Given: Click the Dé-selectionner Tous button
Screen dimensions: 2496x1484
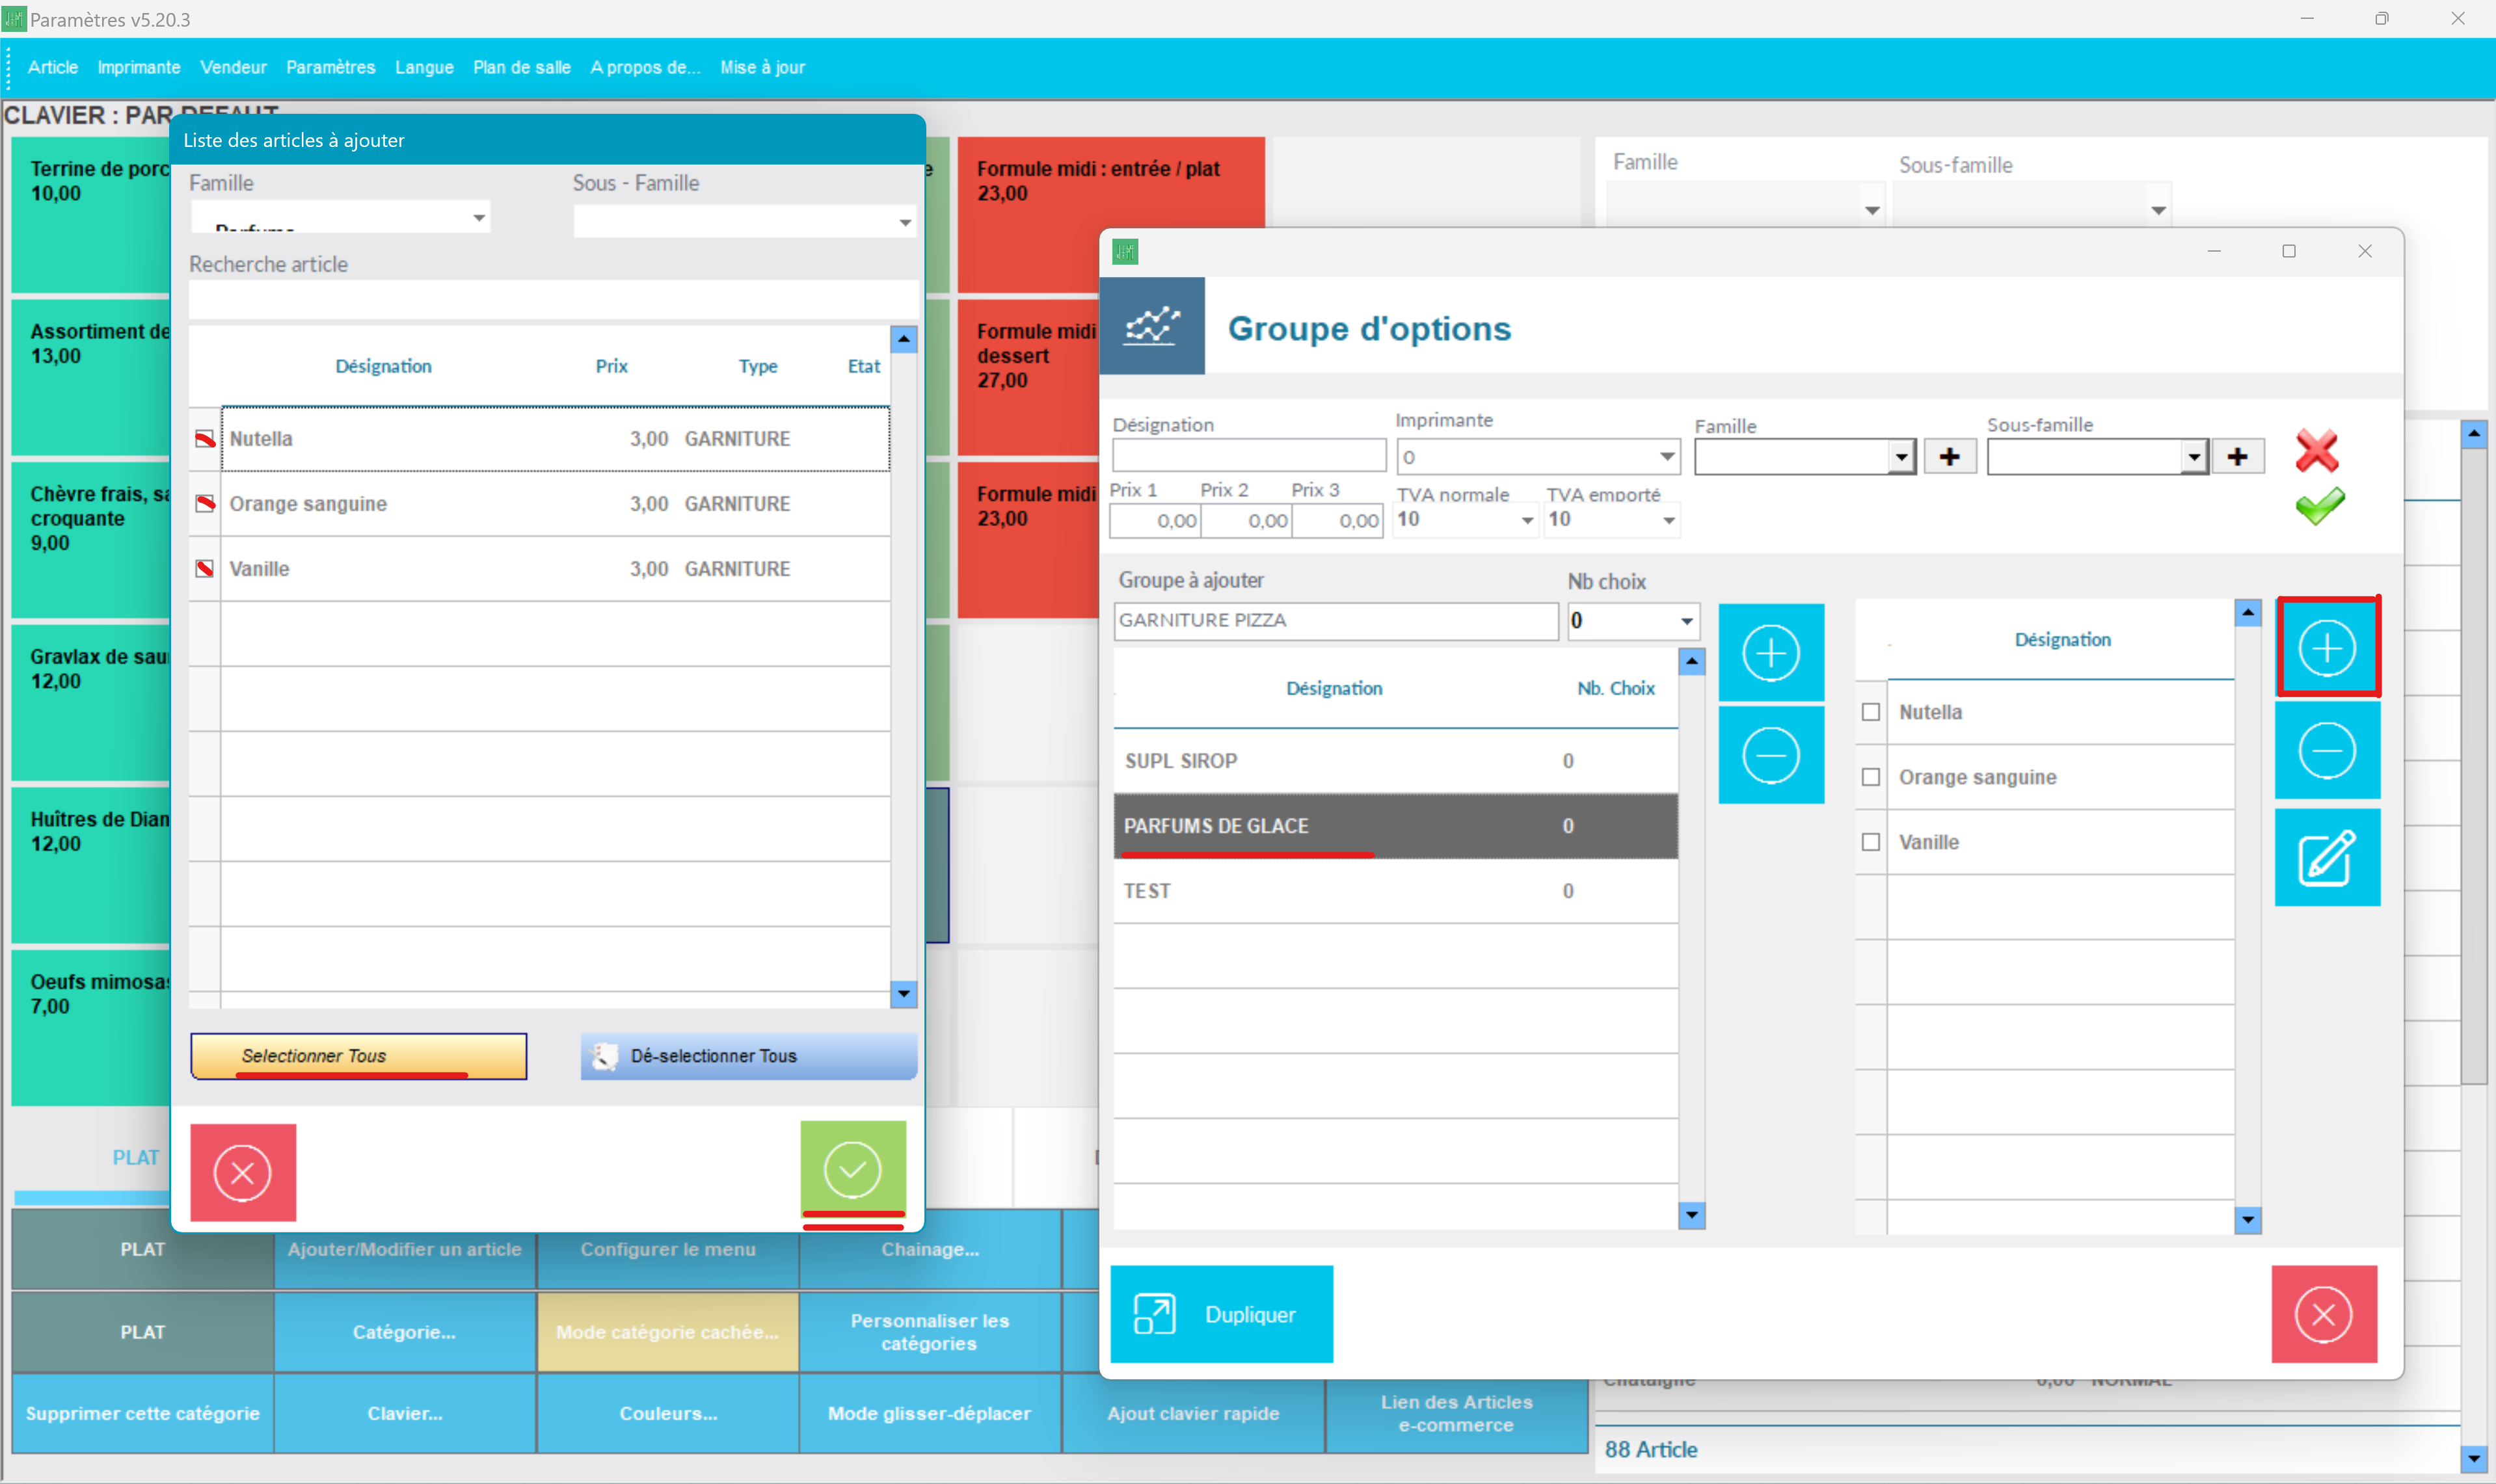Looking at the screenshot, I should 749,1056.
